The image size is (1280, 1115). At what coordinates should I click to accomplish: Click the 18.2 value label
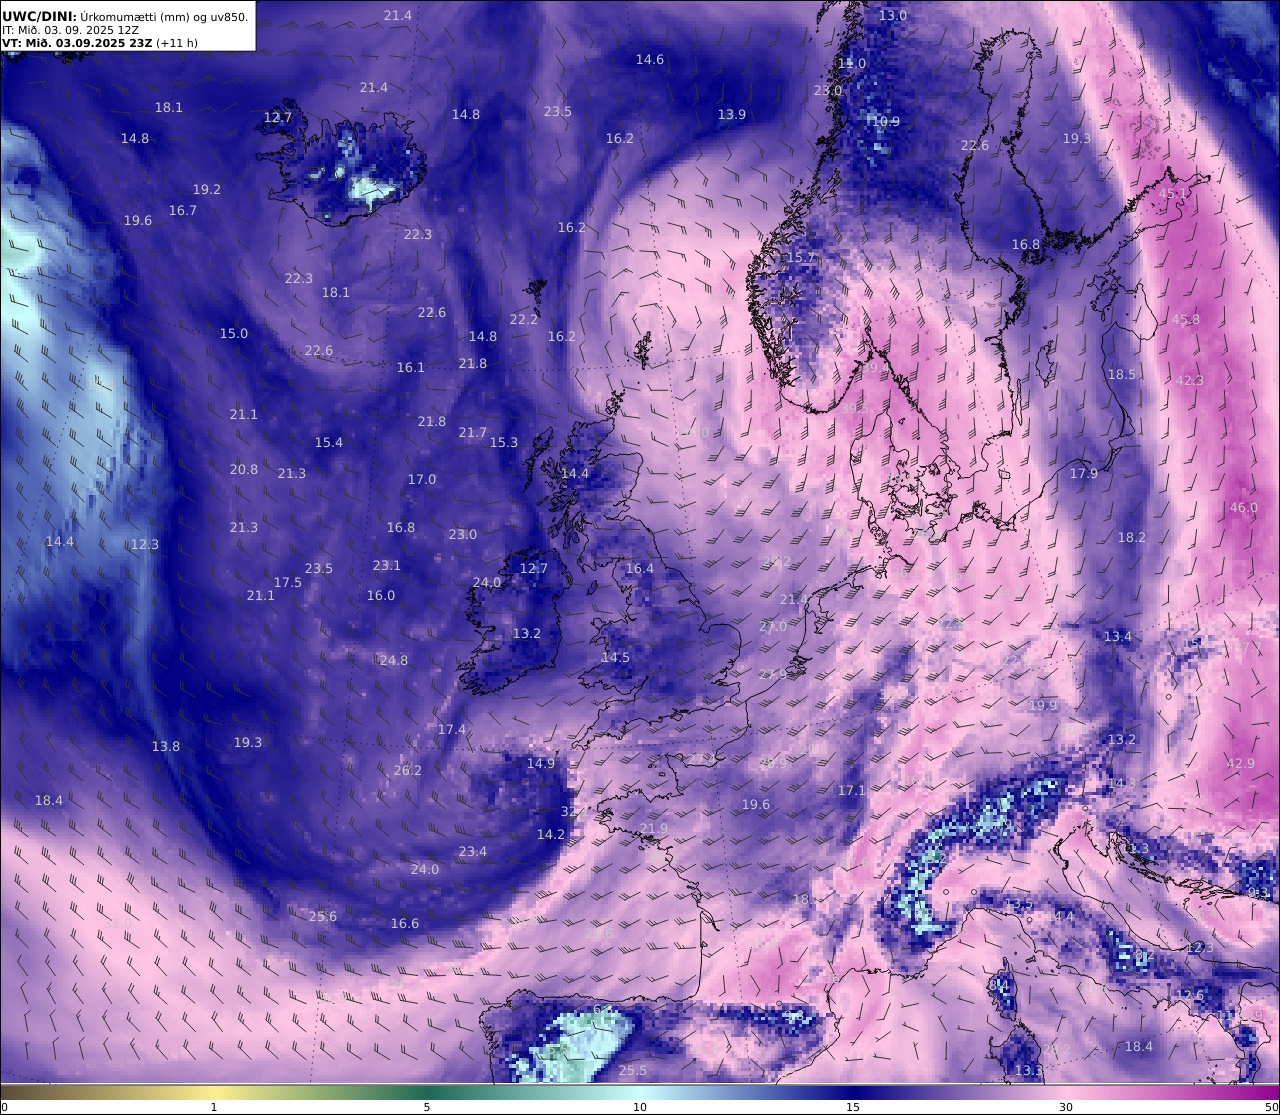pos(1132,538)
